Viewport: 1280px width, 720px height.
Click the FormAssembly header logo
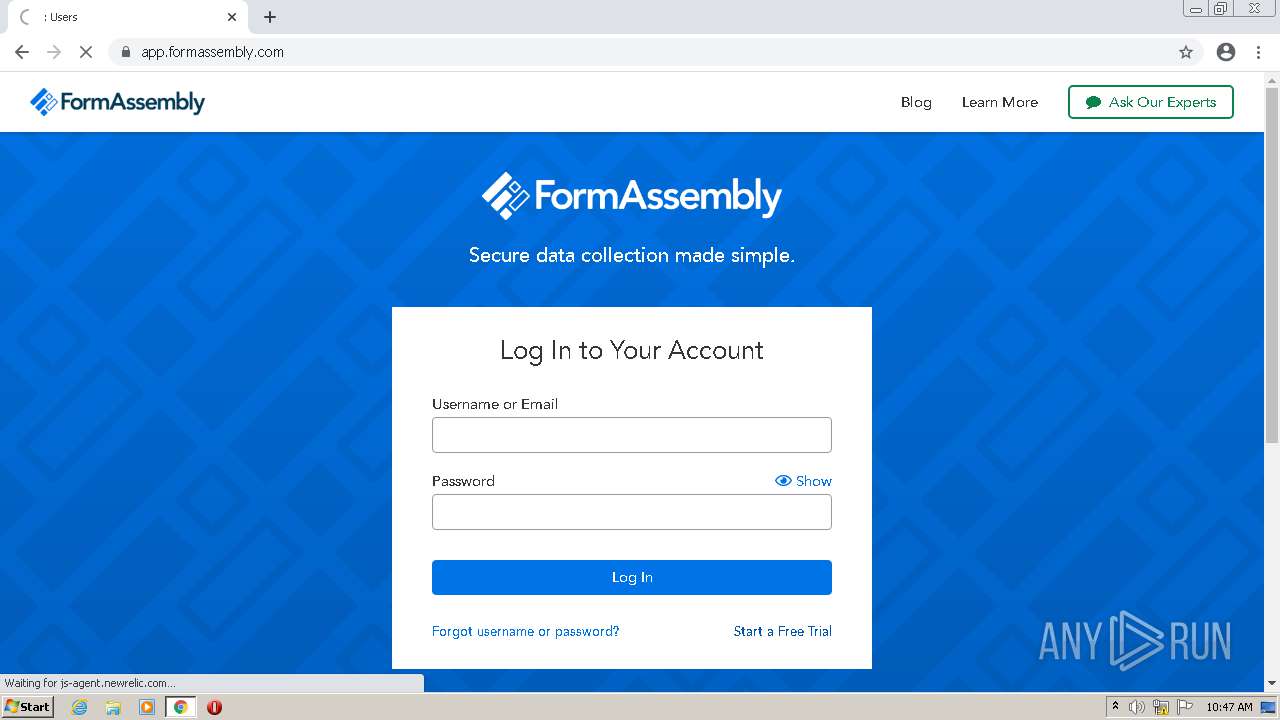click(x=117, y=102)
